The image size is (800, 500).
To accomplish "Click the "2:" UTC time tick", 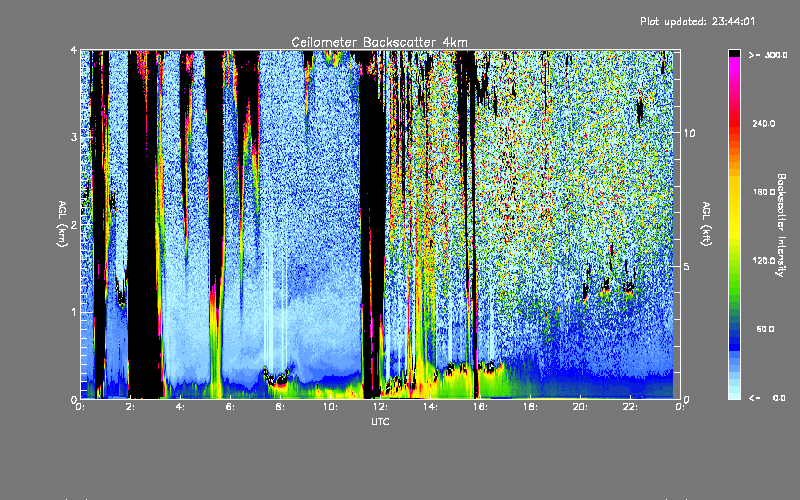I will pyautogui.click(x=131, y=407).
